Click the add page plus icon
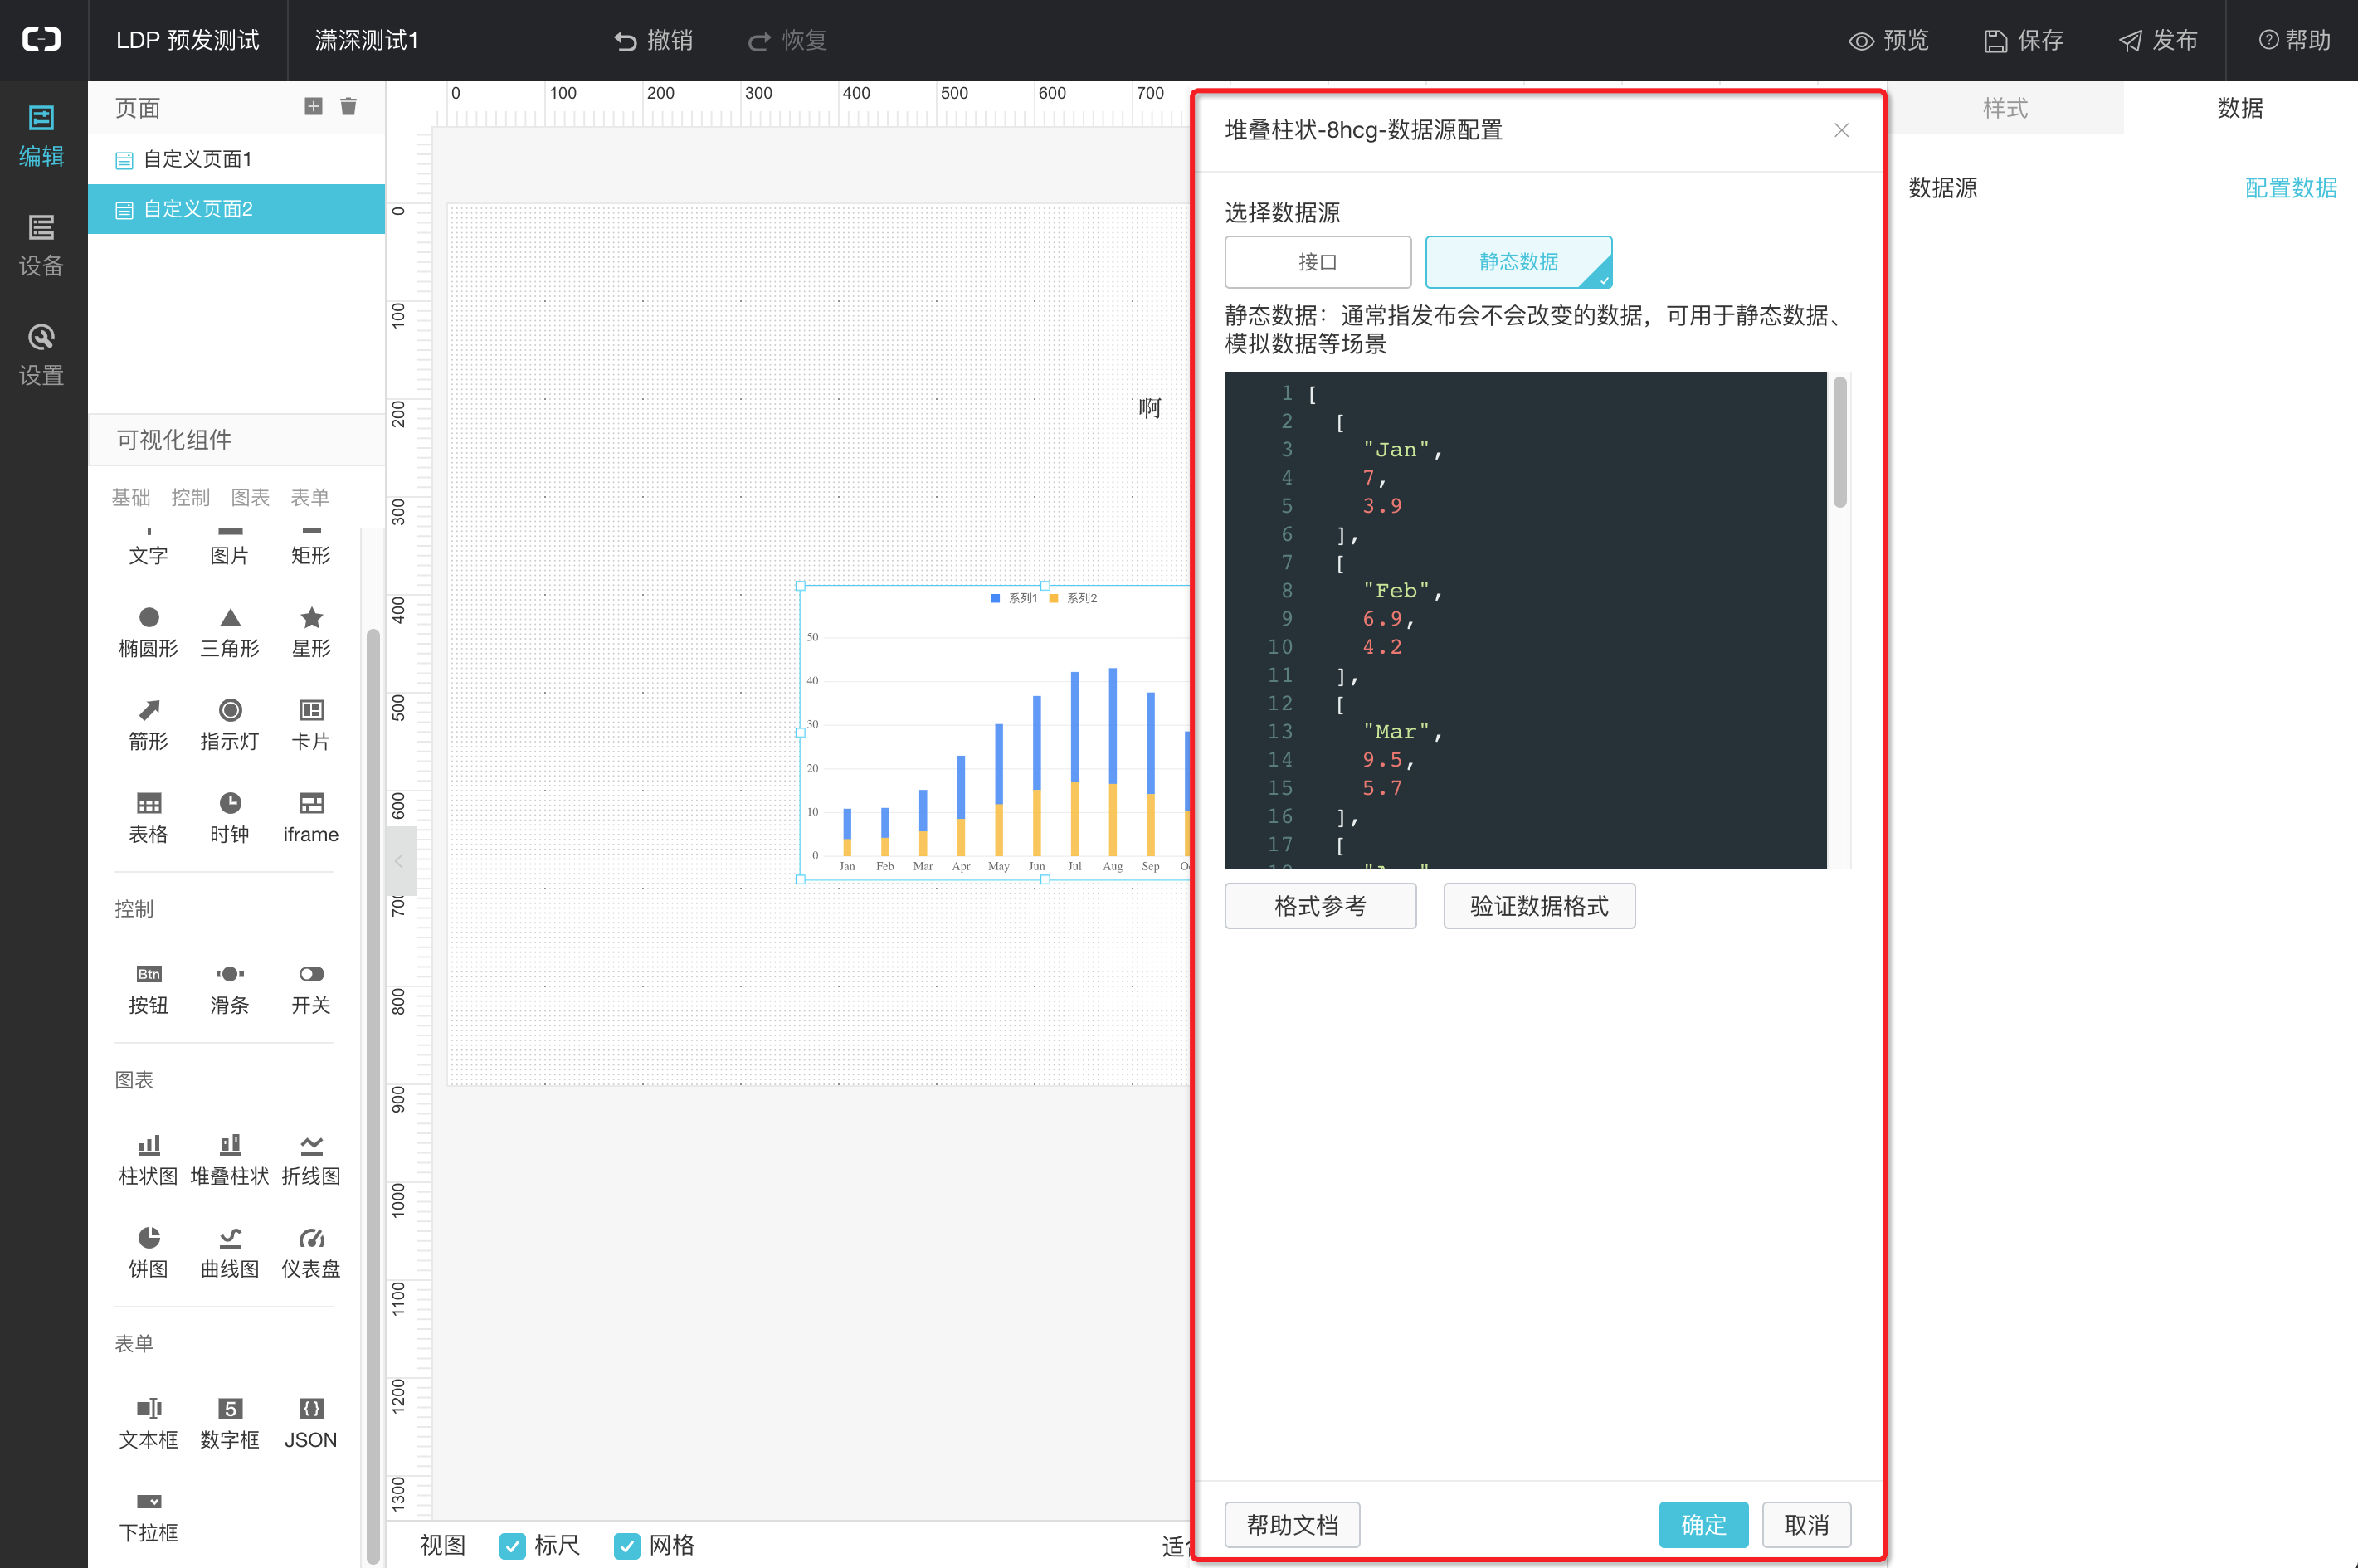 click(313, 107)
